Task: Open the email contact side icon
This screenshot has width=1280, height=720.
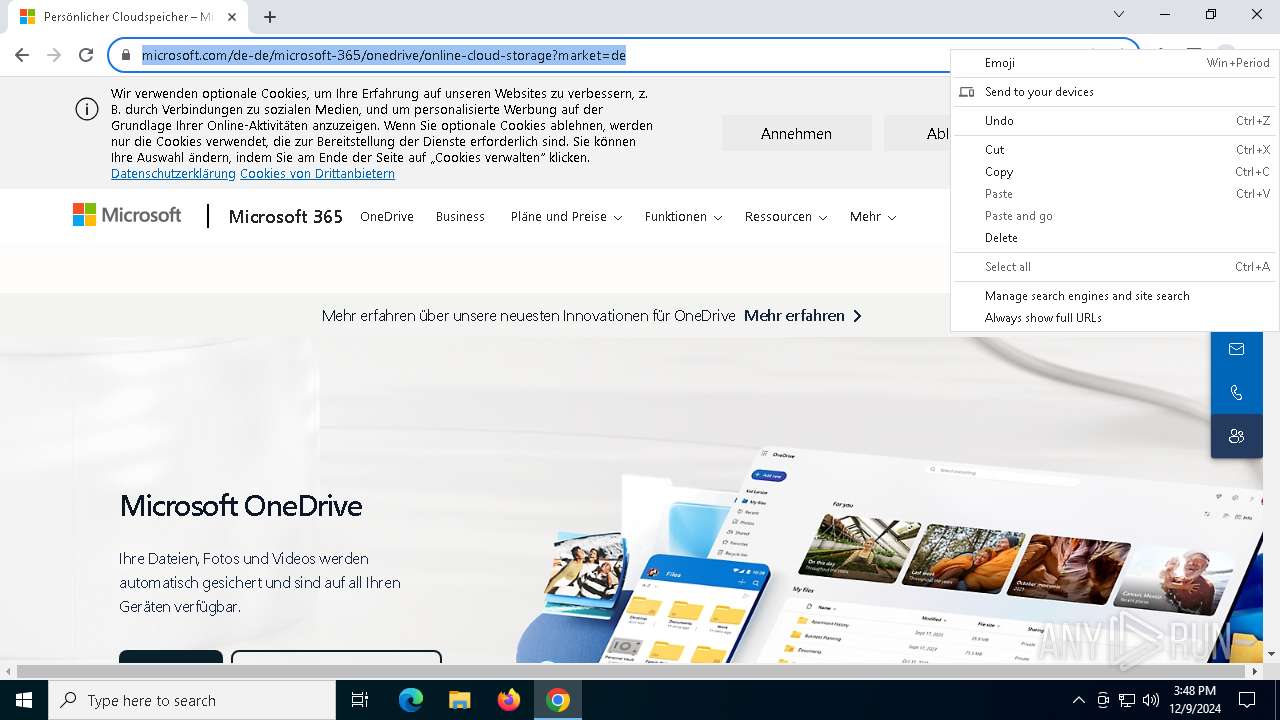Action: coord(1237,349)
